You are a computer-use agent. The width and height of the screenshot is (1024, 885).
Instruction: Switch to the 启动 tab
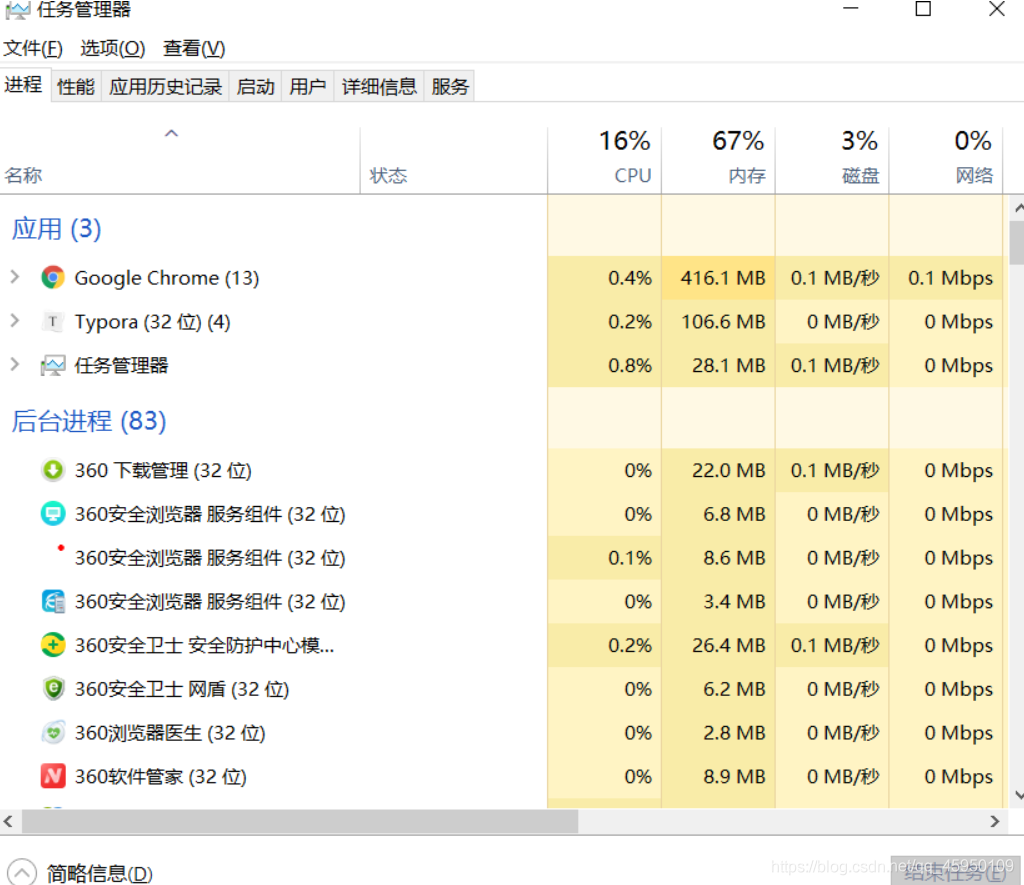click(x=255, y=86)
